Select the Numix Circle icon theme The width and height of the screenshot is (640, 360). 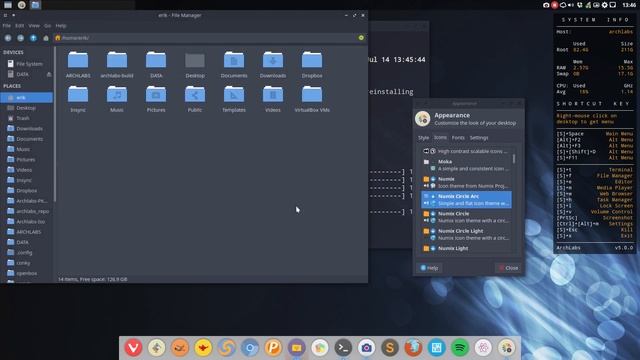(466, 217)
